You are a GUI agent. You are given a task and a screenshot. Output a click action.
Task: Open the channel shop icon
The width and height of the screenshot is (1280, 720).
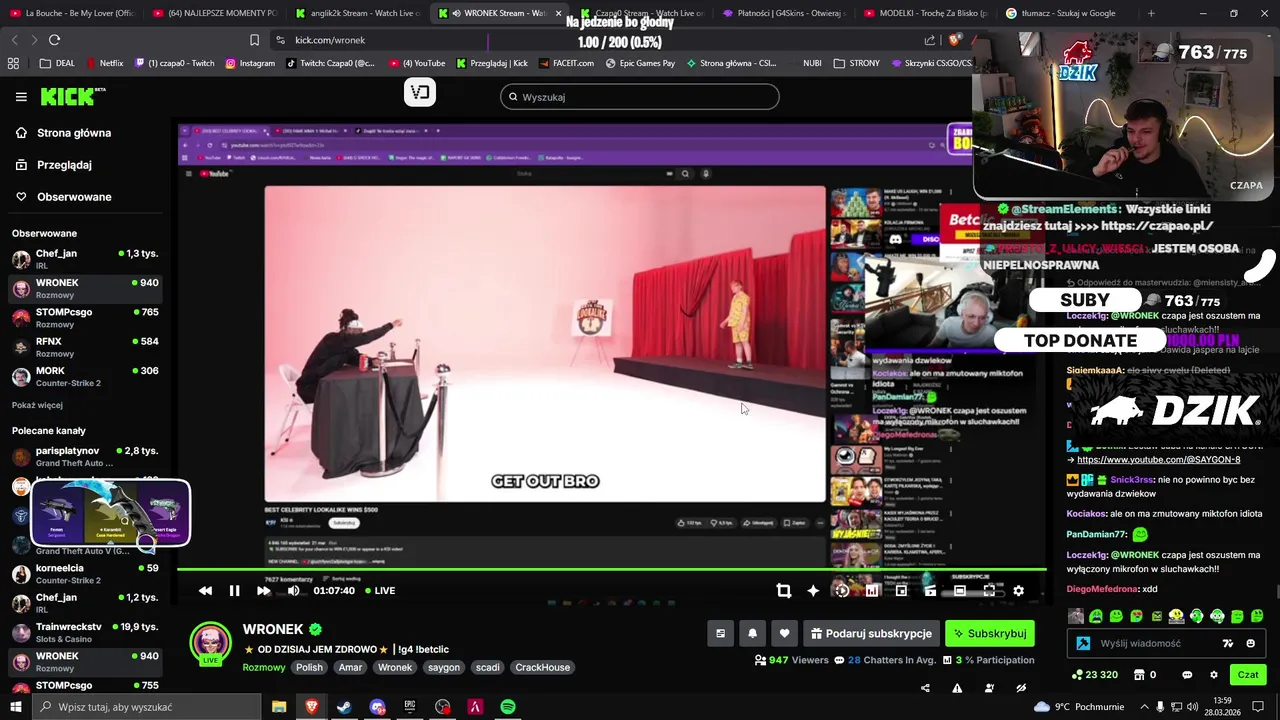1139,675
